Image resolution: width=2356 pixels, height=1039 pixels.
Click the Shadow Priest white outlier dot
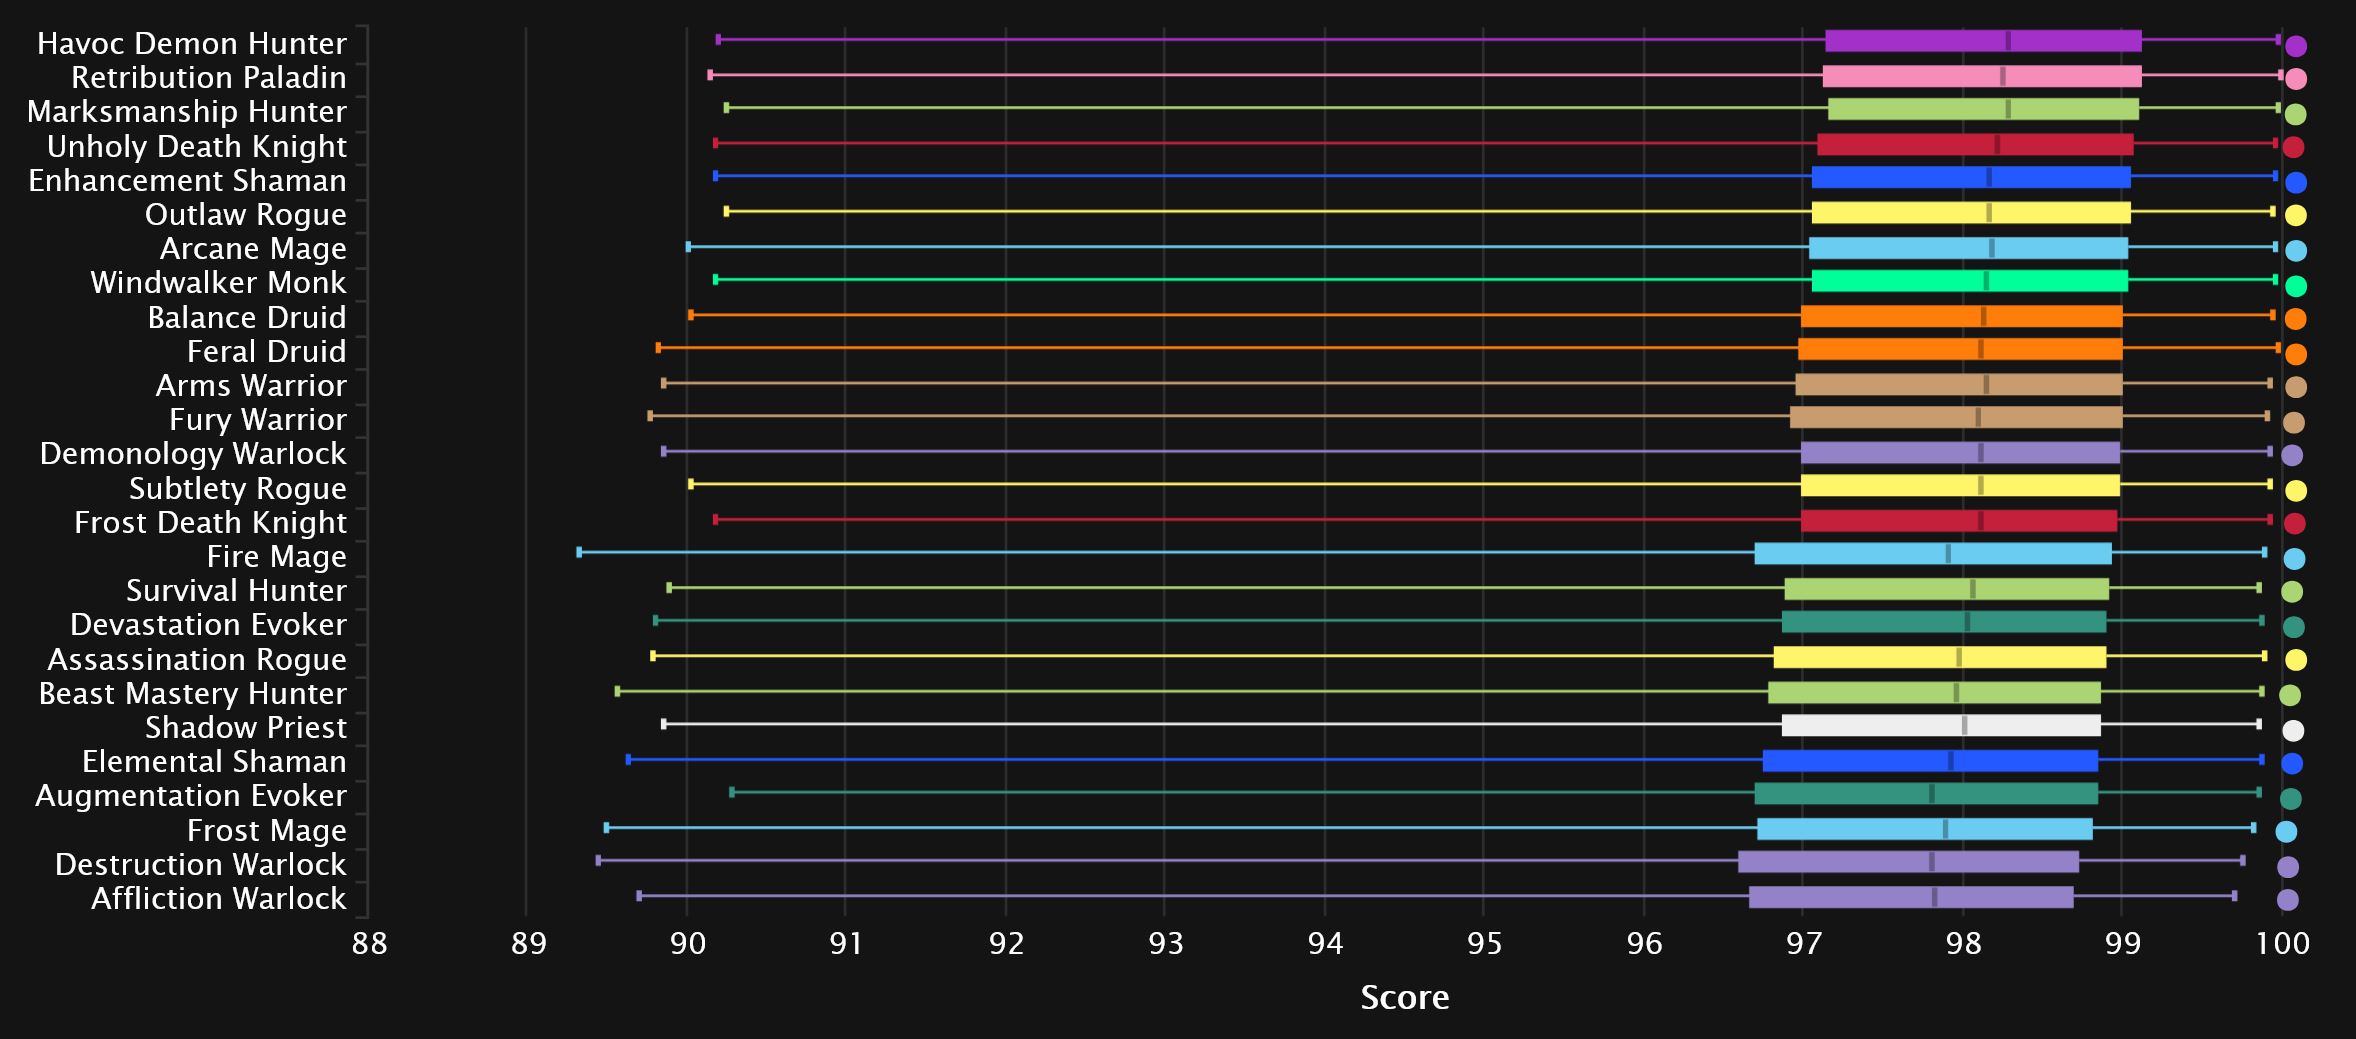[x=2293, y=730]
